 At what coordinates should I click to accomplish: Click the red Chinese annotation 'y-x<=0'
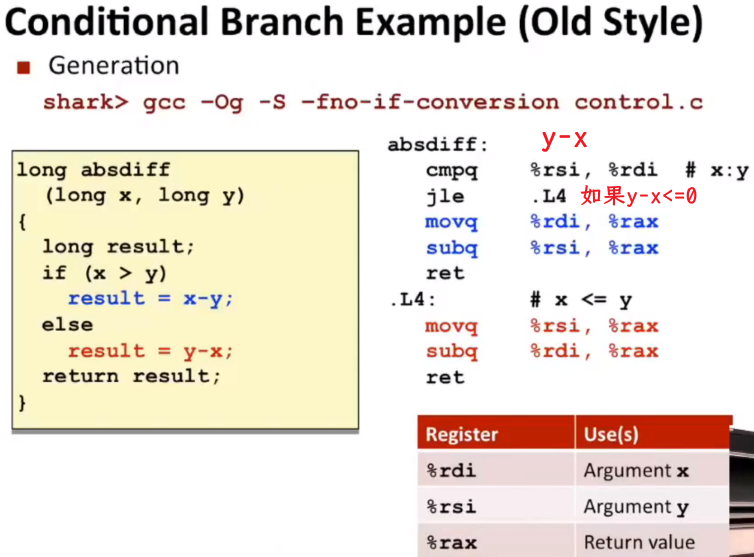point(639,196)
